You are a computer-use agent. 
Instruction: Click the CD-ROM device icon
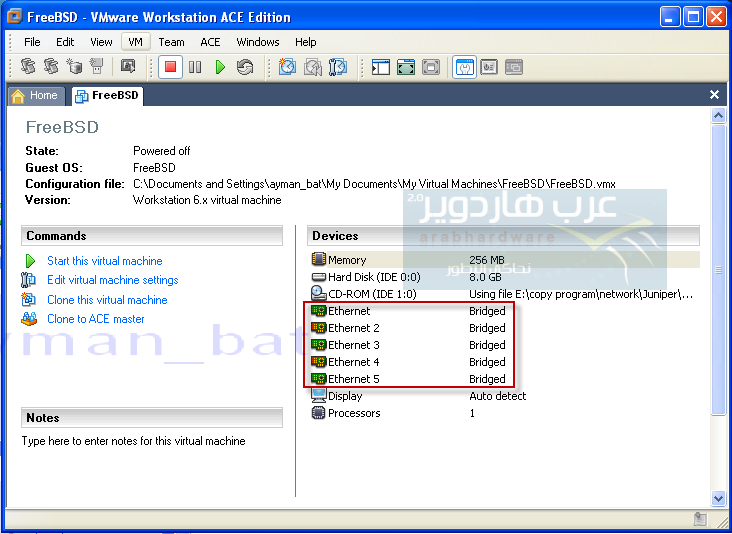(x=318, y=293)
